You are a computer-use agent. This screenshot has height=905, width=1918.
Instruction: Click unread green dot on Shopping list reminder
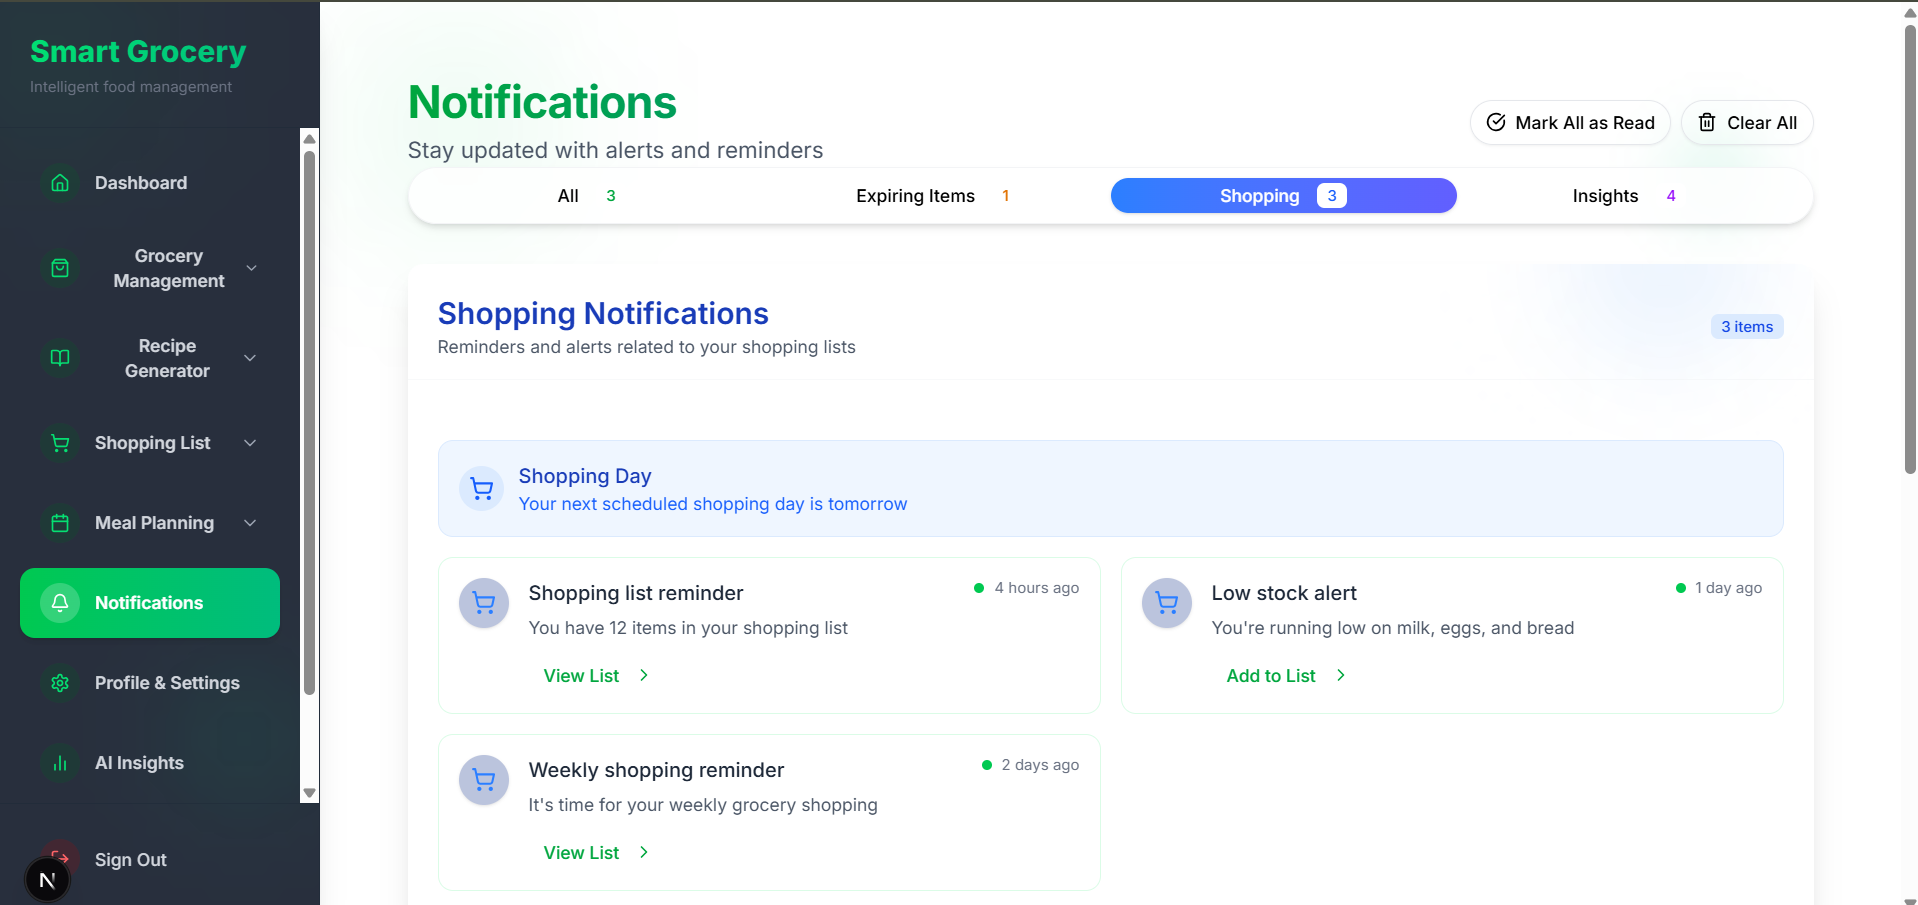click(979, 588)
